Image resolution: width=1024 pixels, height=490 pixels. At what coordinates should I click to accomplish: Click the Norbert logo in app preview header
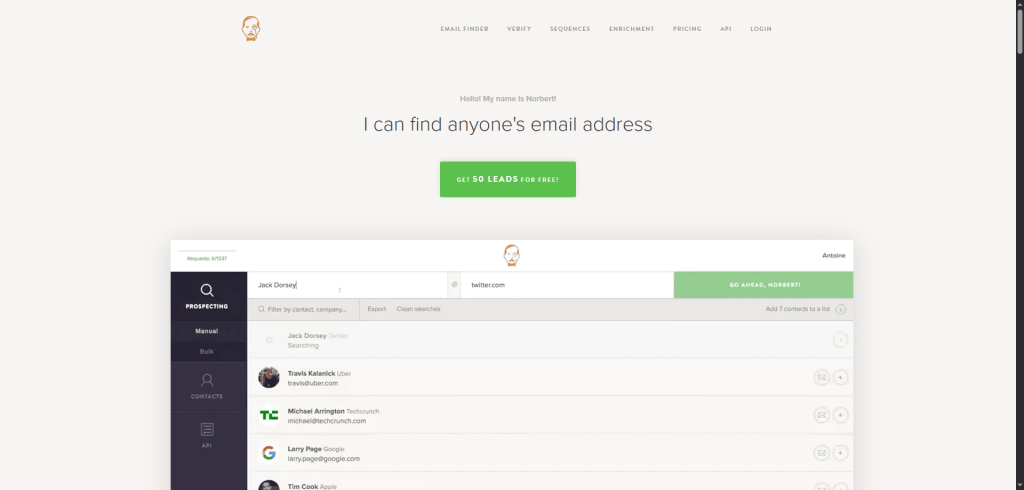point(512,255)
